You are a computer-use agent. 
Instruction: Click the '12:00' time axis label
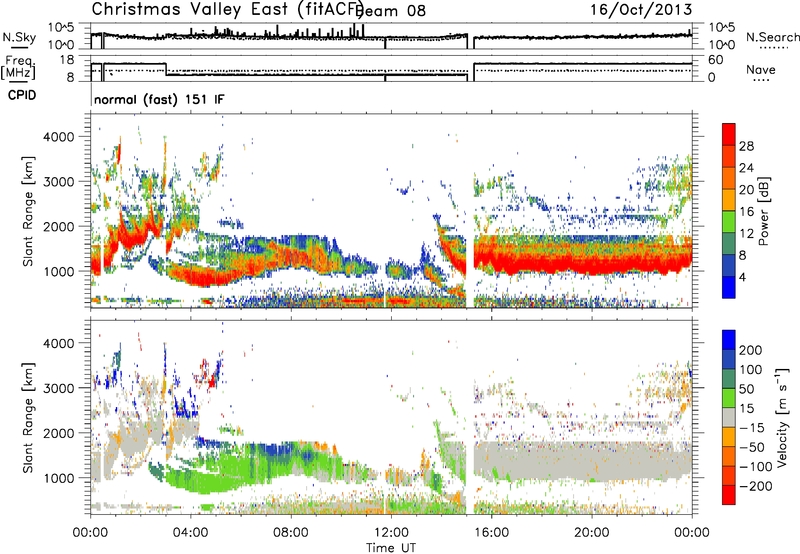tap(391, 533)
